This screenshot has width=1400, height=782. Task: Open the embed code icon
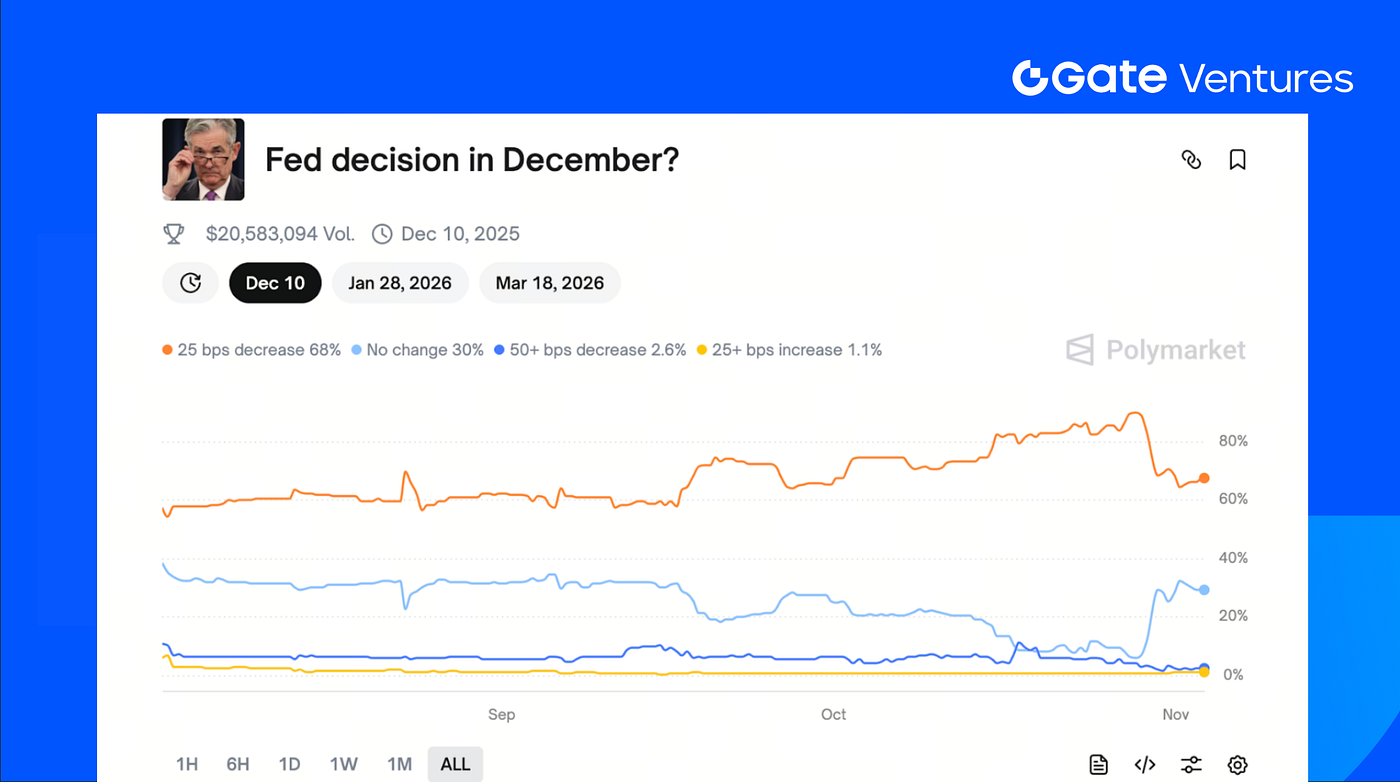(x=1145, y=765)
